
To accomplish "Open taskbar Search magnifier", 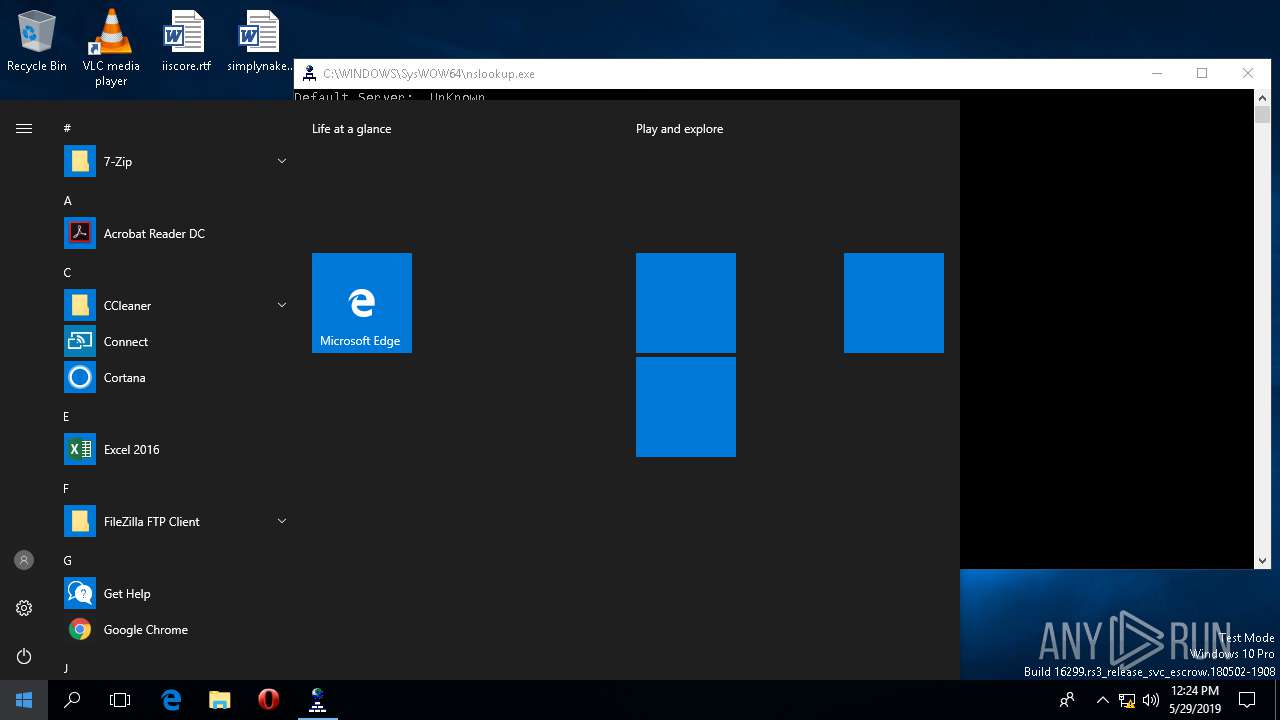I will [72, 700].
